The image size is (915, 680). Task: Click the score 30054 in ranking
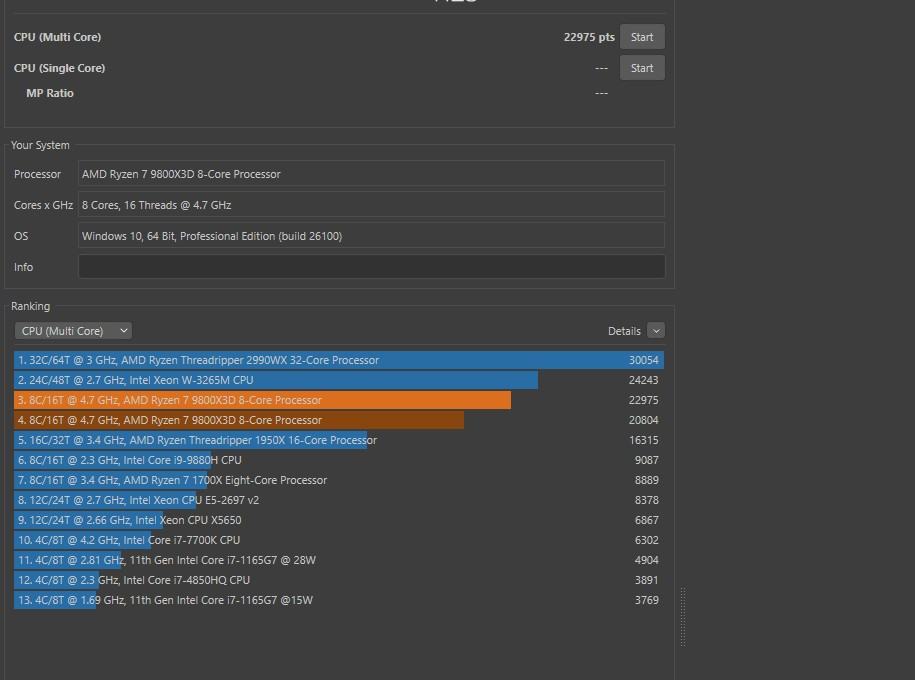tap(644, 360)
